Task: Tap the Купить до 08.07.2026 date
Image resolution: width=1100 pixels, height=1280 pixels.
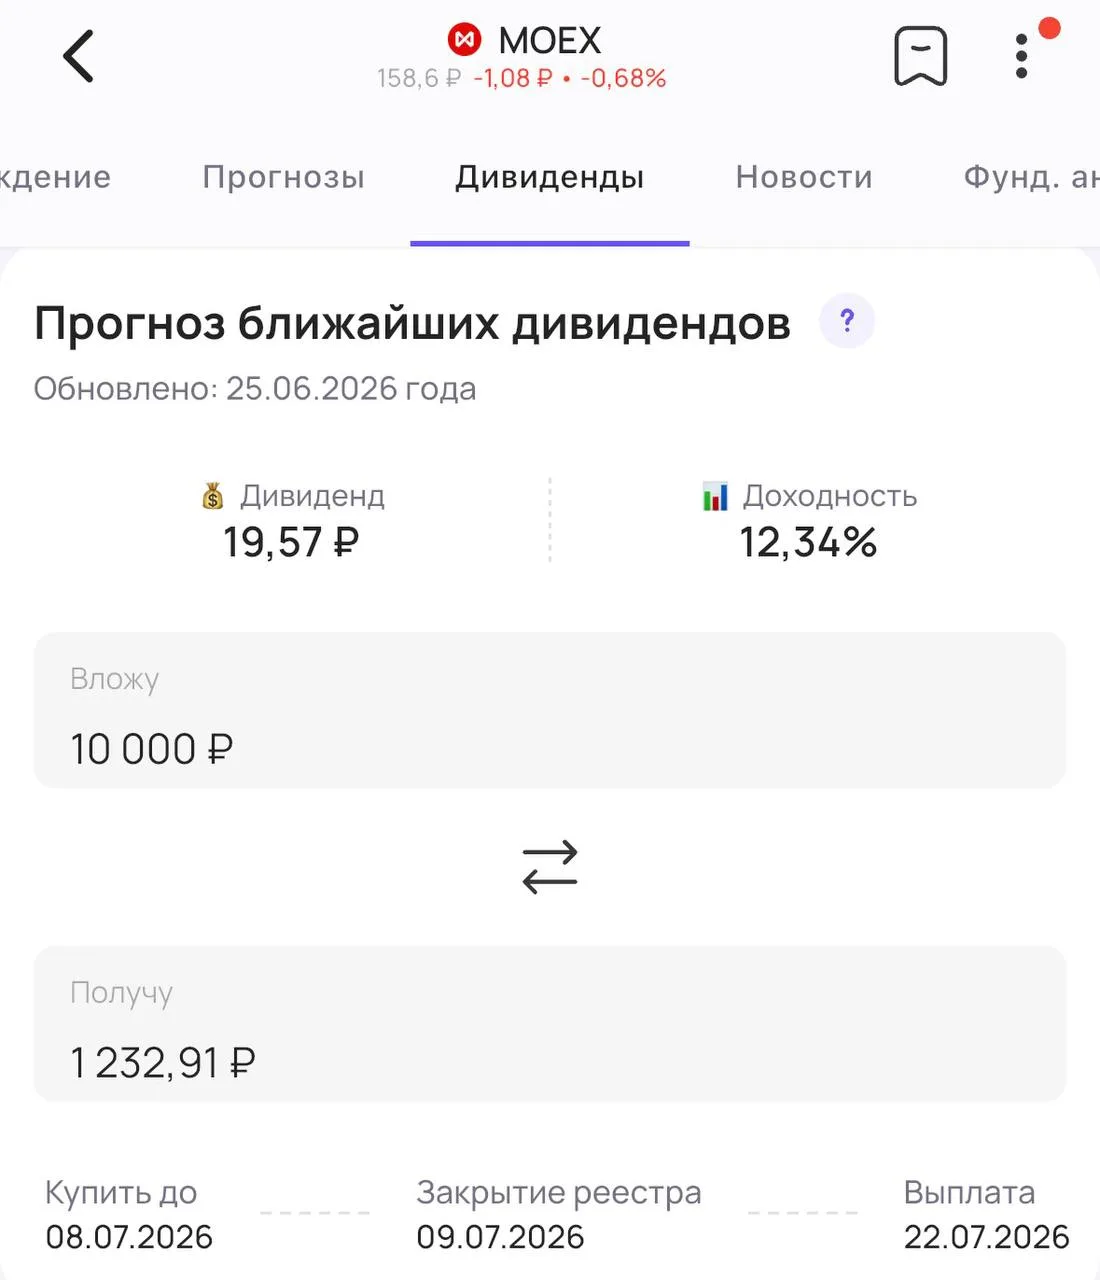Action: click(129, 1237)
